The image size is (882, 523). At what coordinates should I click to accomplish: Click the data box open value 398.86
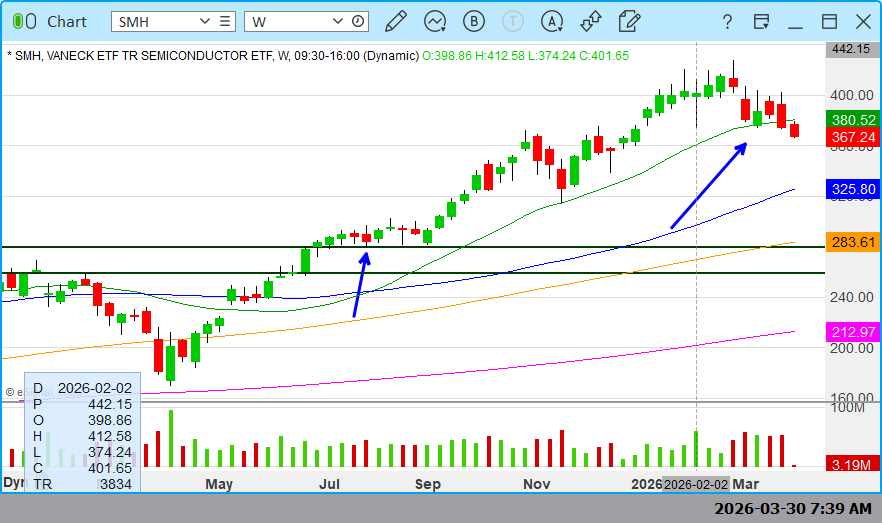click(x=110, y=420)
